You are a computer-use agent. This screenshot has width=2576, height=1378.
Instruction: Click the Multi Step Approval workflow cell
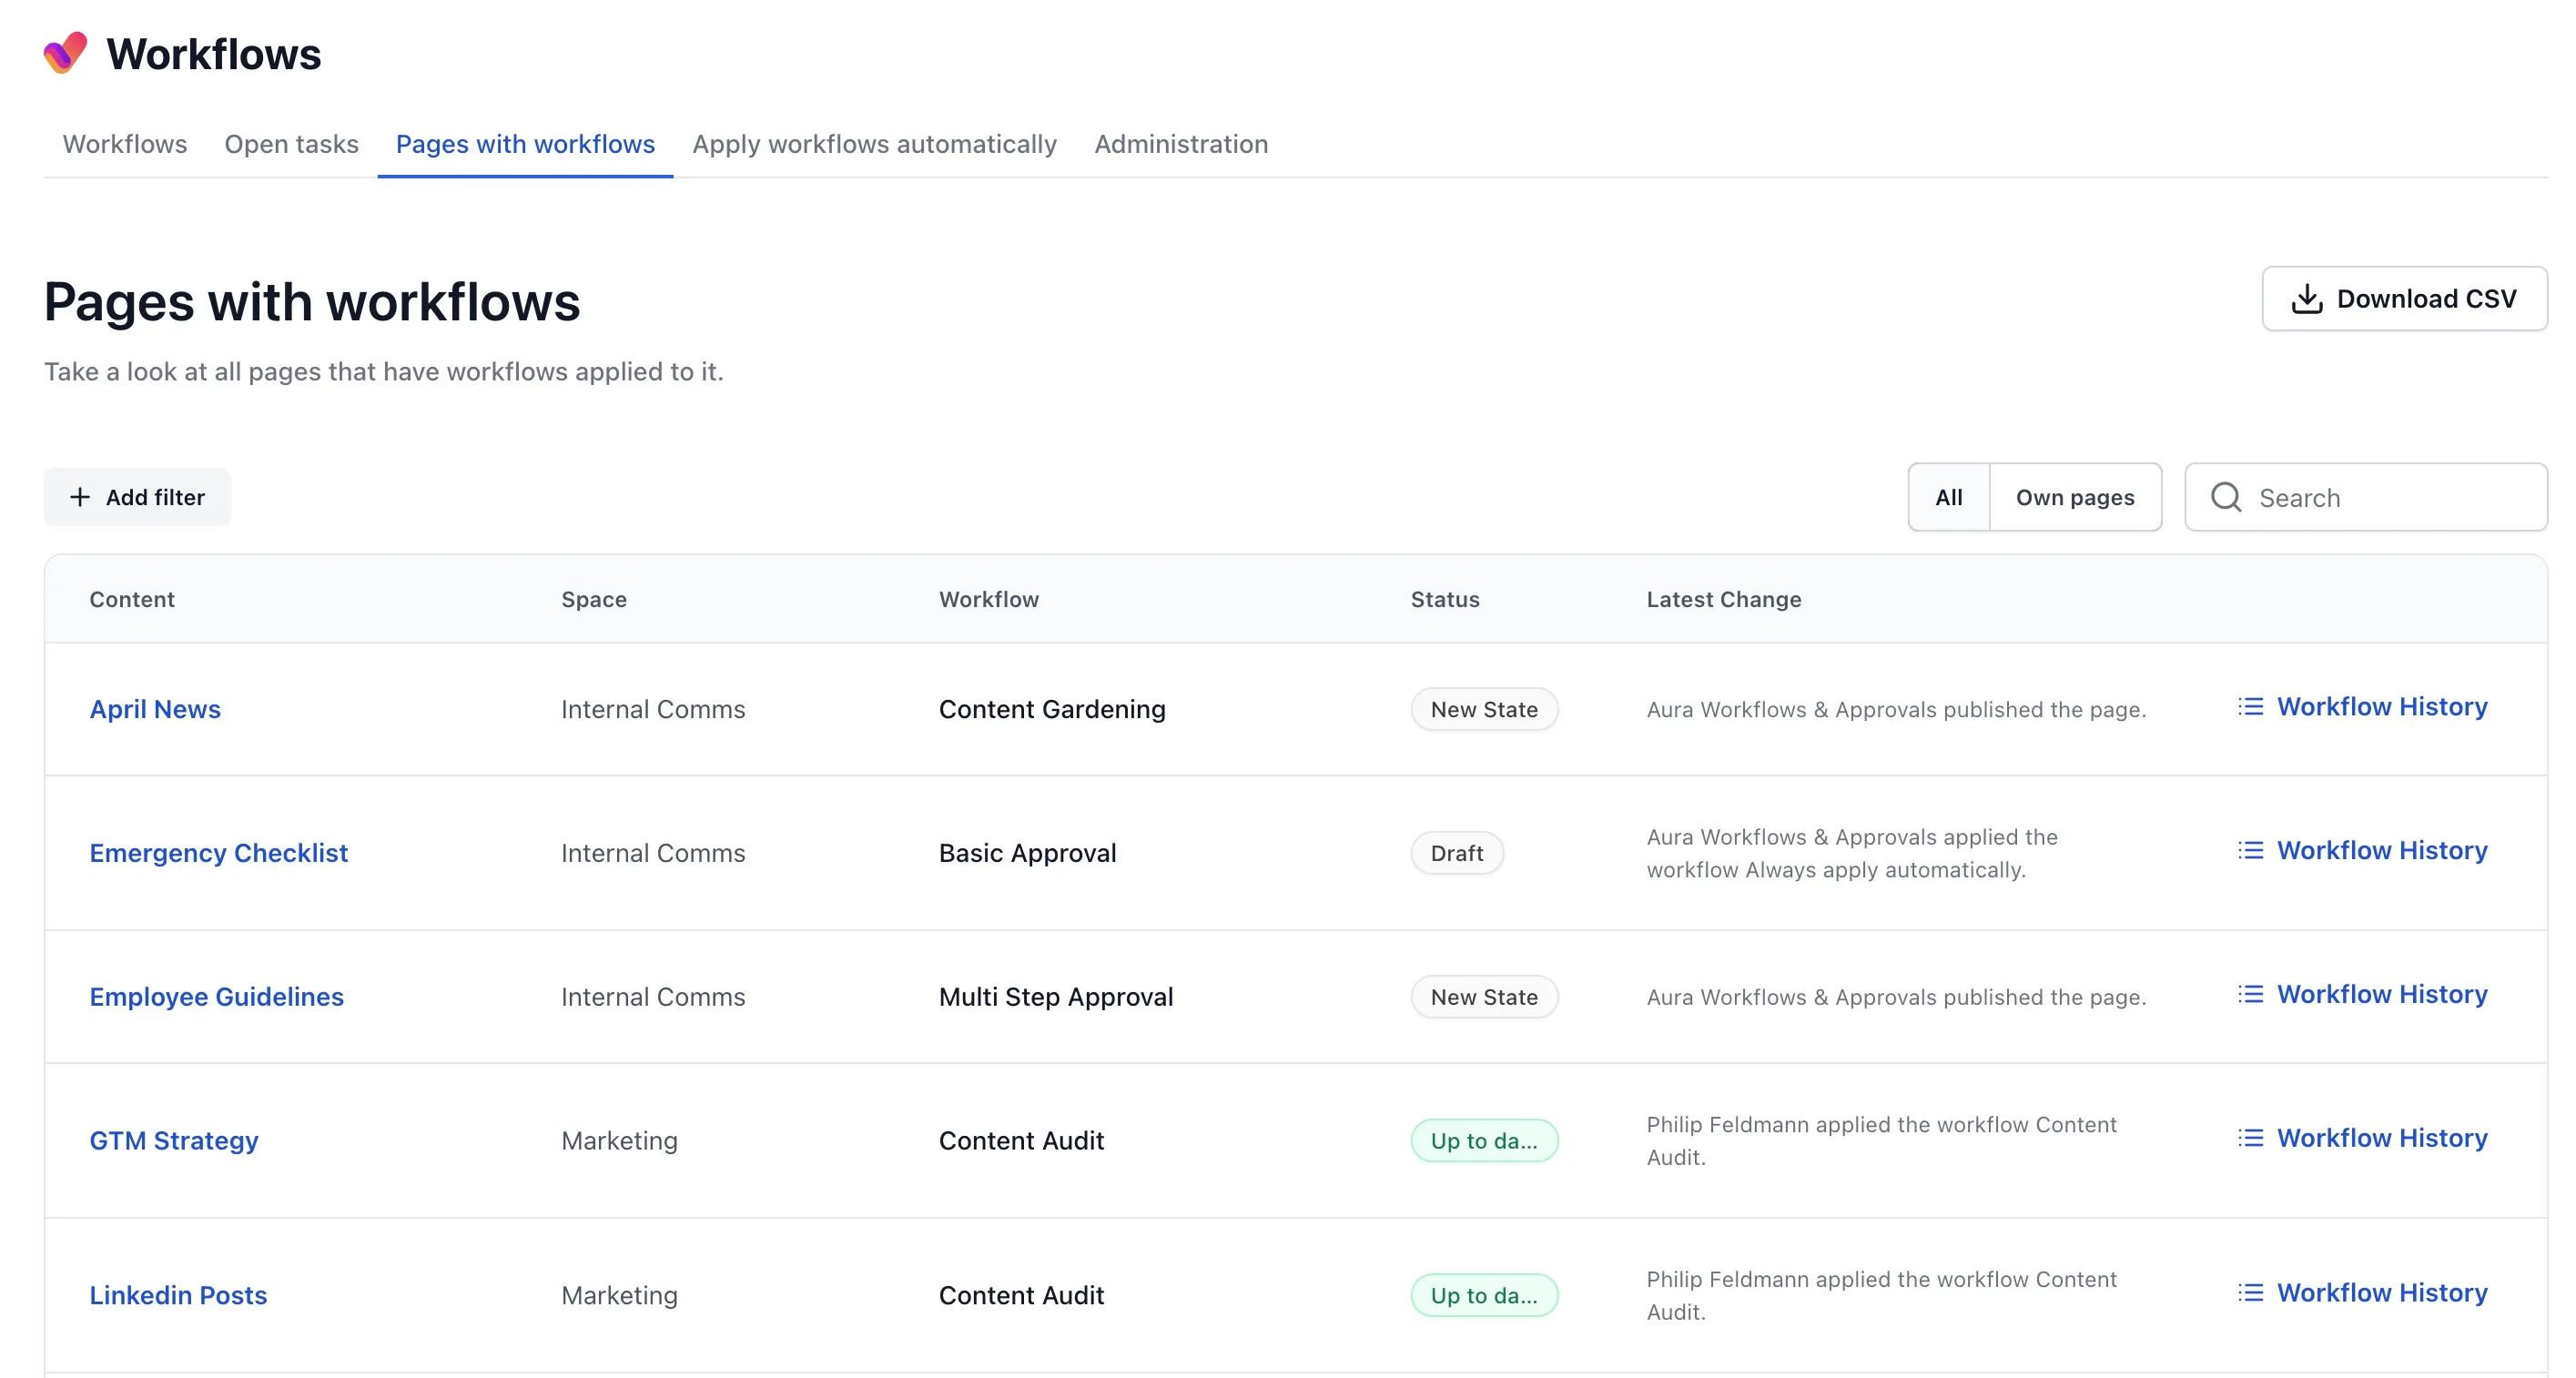(1056, 997)
